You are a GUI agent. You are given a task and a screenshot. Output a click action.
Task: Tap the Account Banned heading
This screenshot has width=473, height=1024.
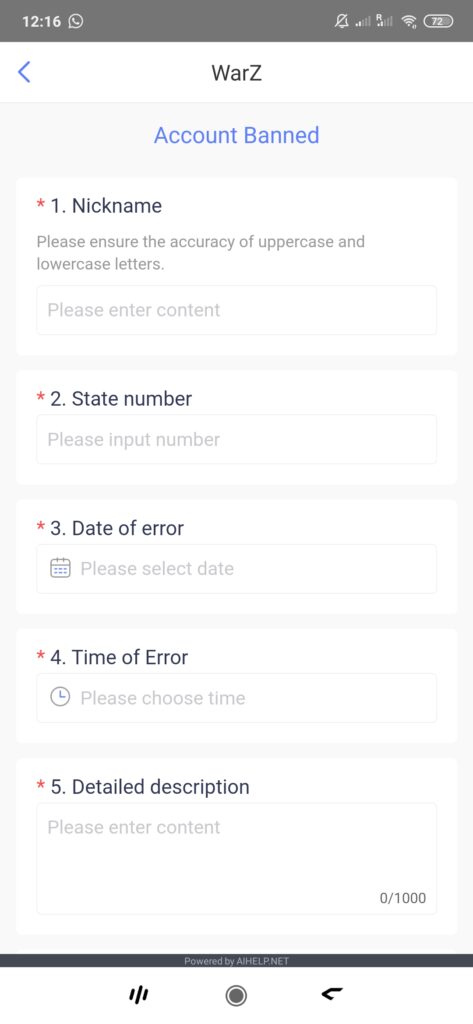tap(236, 135)
